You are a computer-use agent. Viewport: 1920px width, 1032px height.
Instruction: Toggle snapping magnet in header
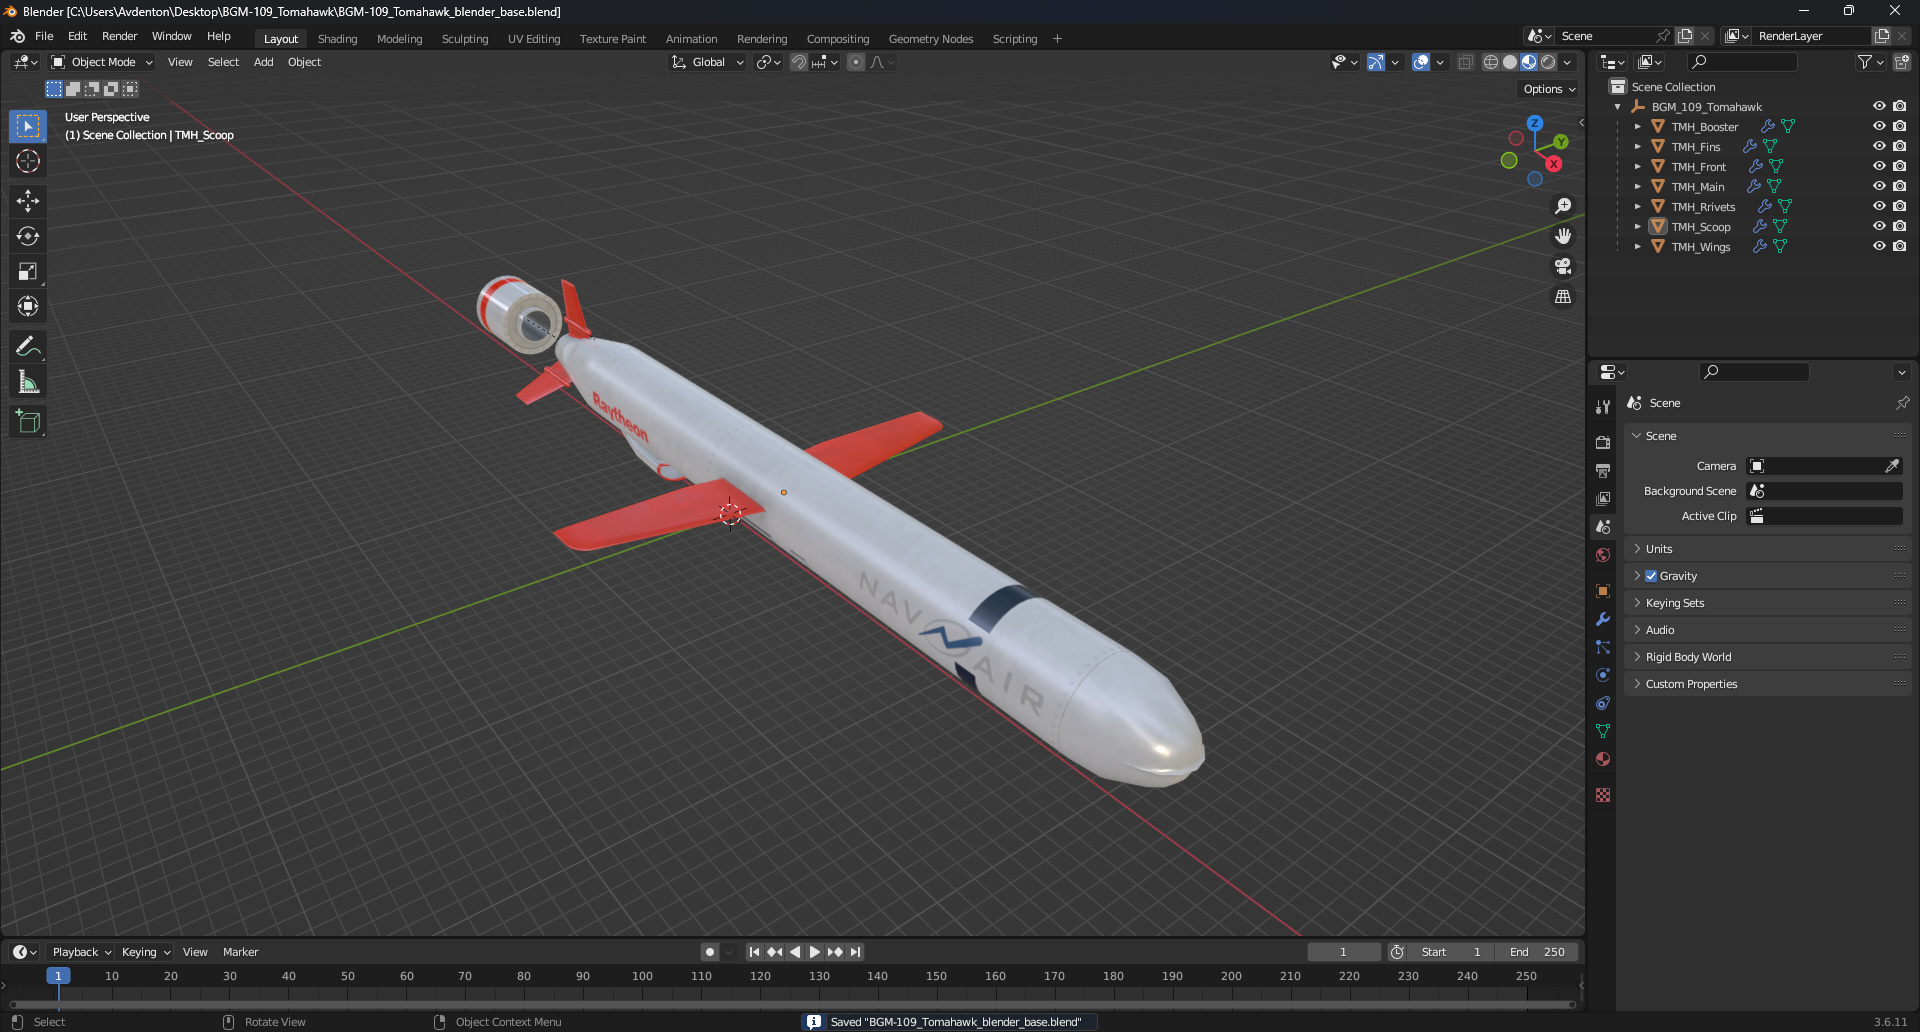(799, 62)
